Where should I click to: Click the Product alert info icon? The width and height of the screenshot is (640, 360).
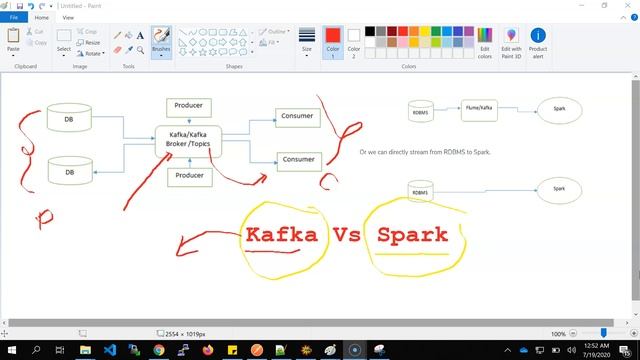click(x=538, y=36)
